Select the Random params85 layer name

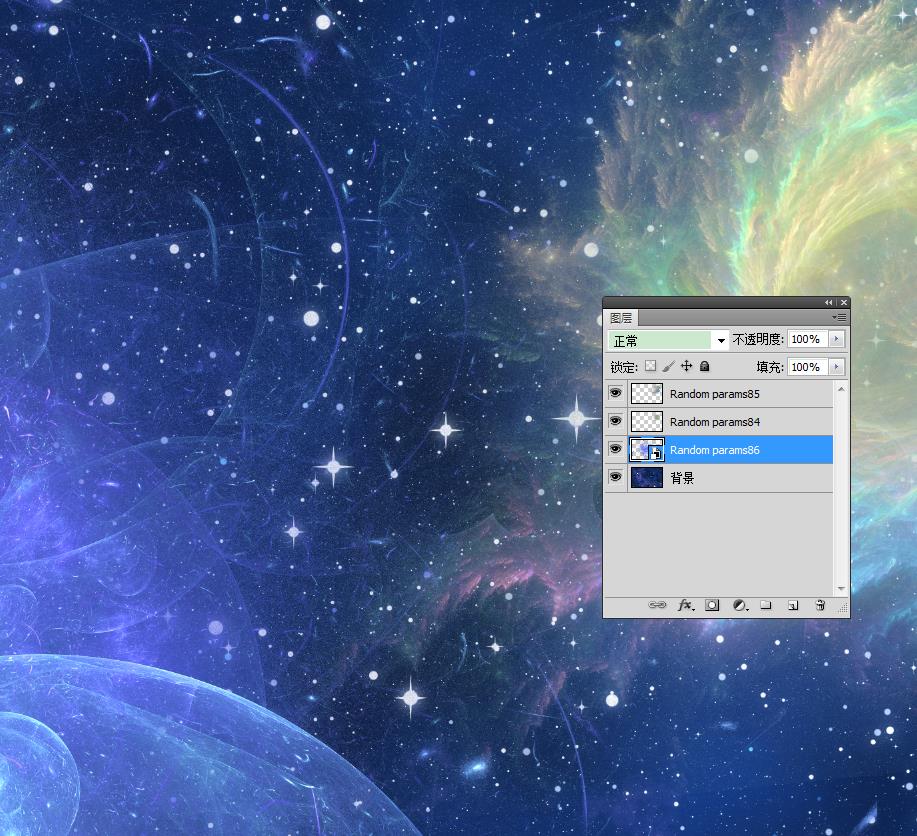715,394
